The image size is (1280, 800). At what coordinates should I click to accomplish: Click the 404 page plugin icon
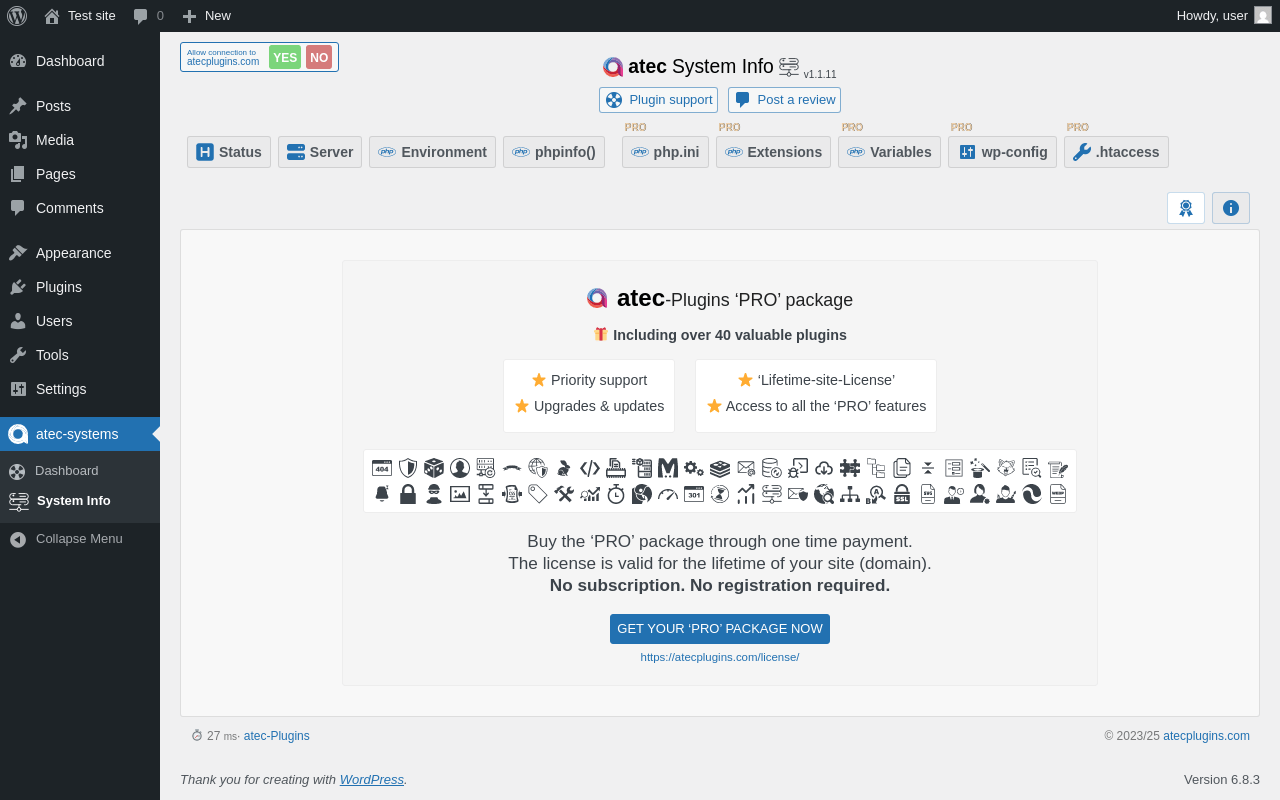[x=382, y=468]
